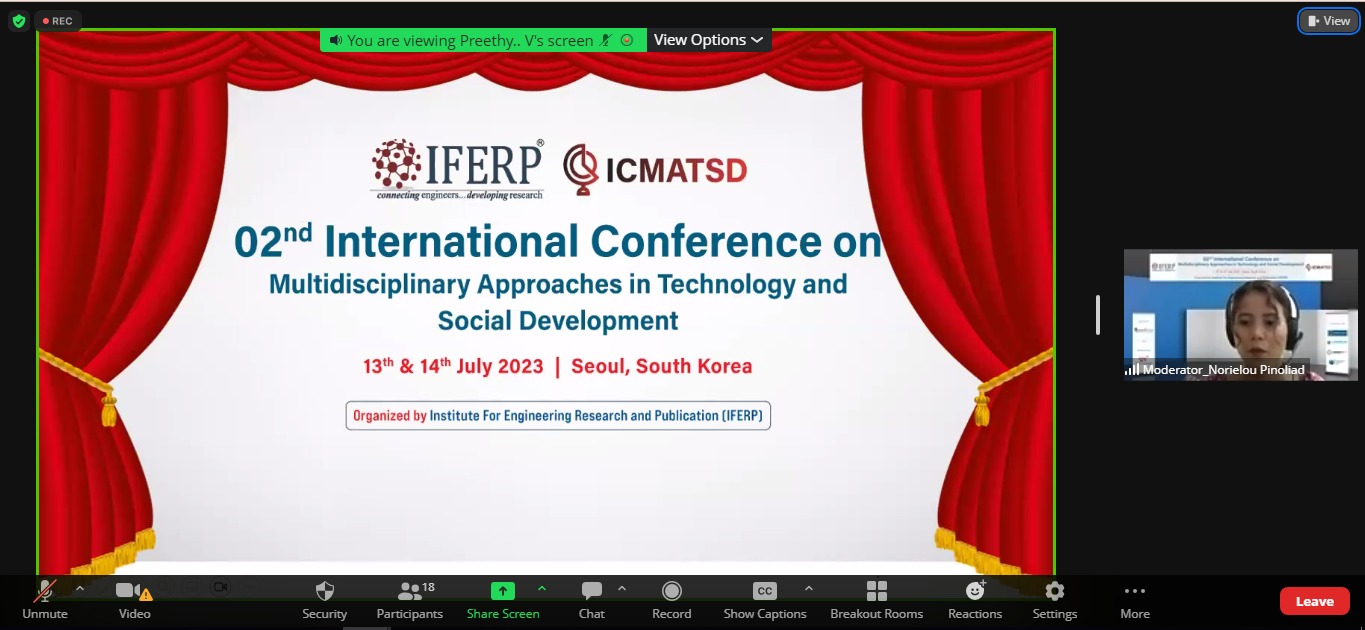This screenshot has height=630, width=1365.
Task: Open Zoom Settings gear
Action: click(x=1055, y=600)
